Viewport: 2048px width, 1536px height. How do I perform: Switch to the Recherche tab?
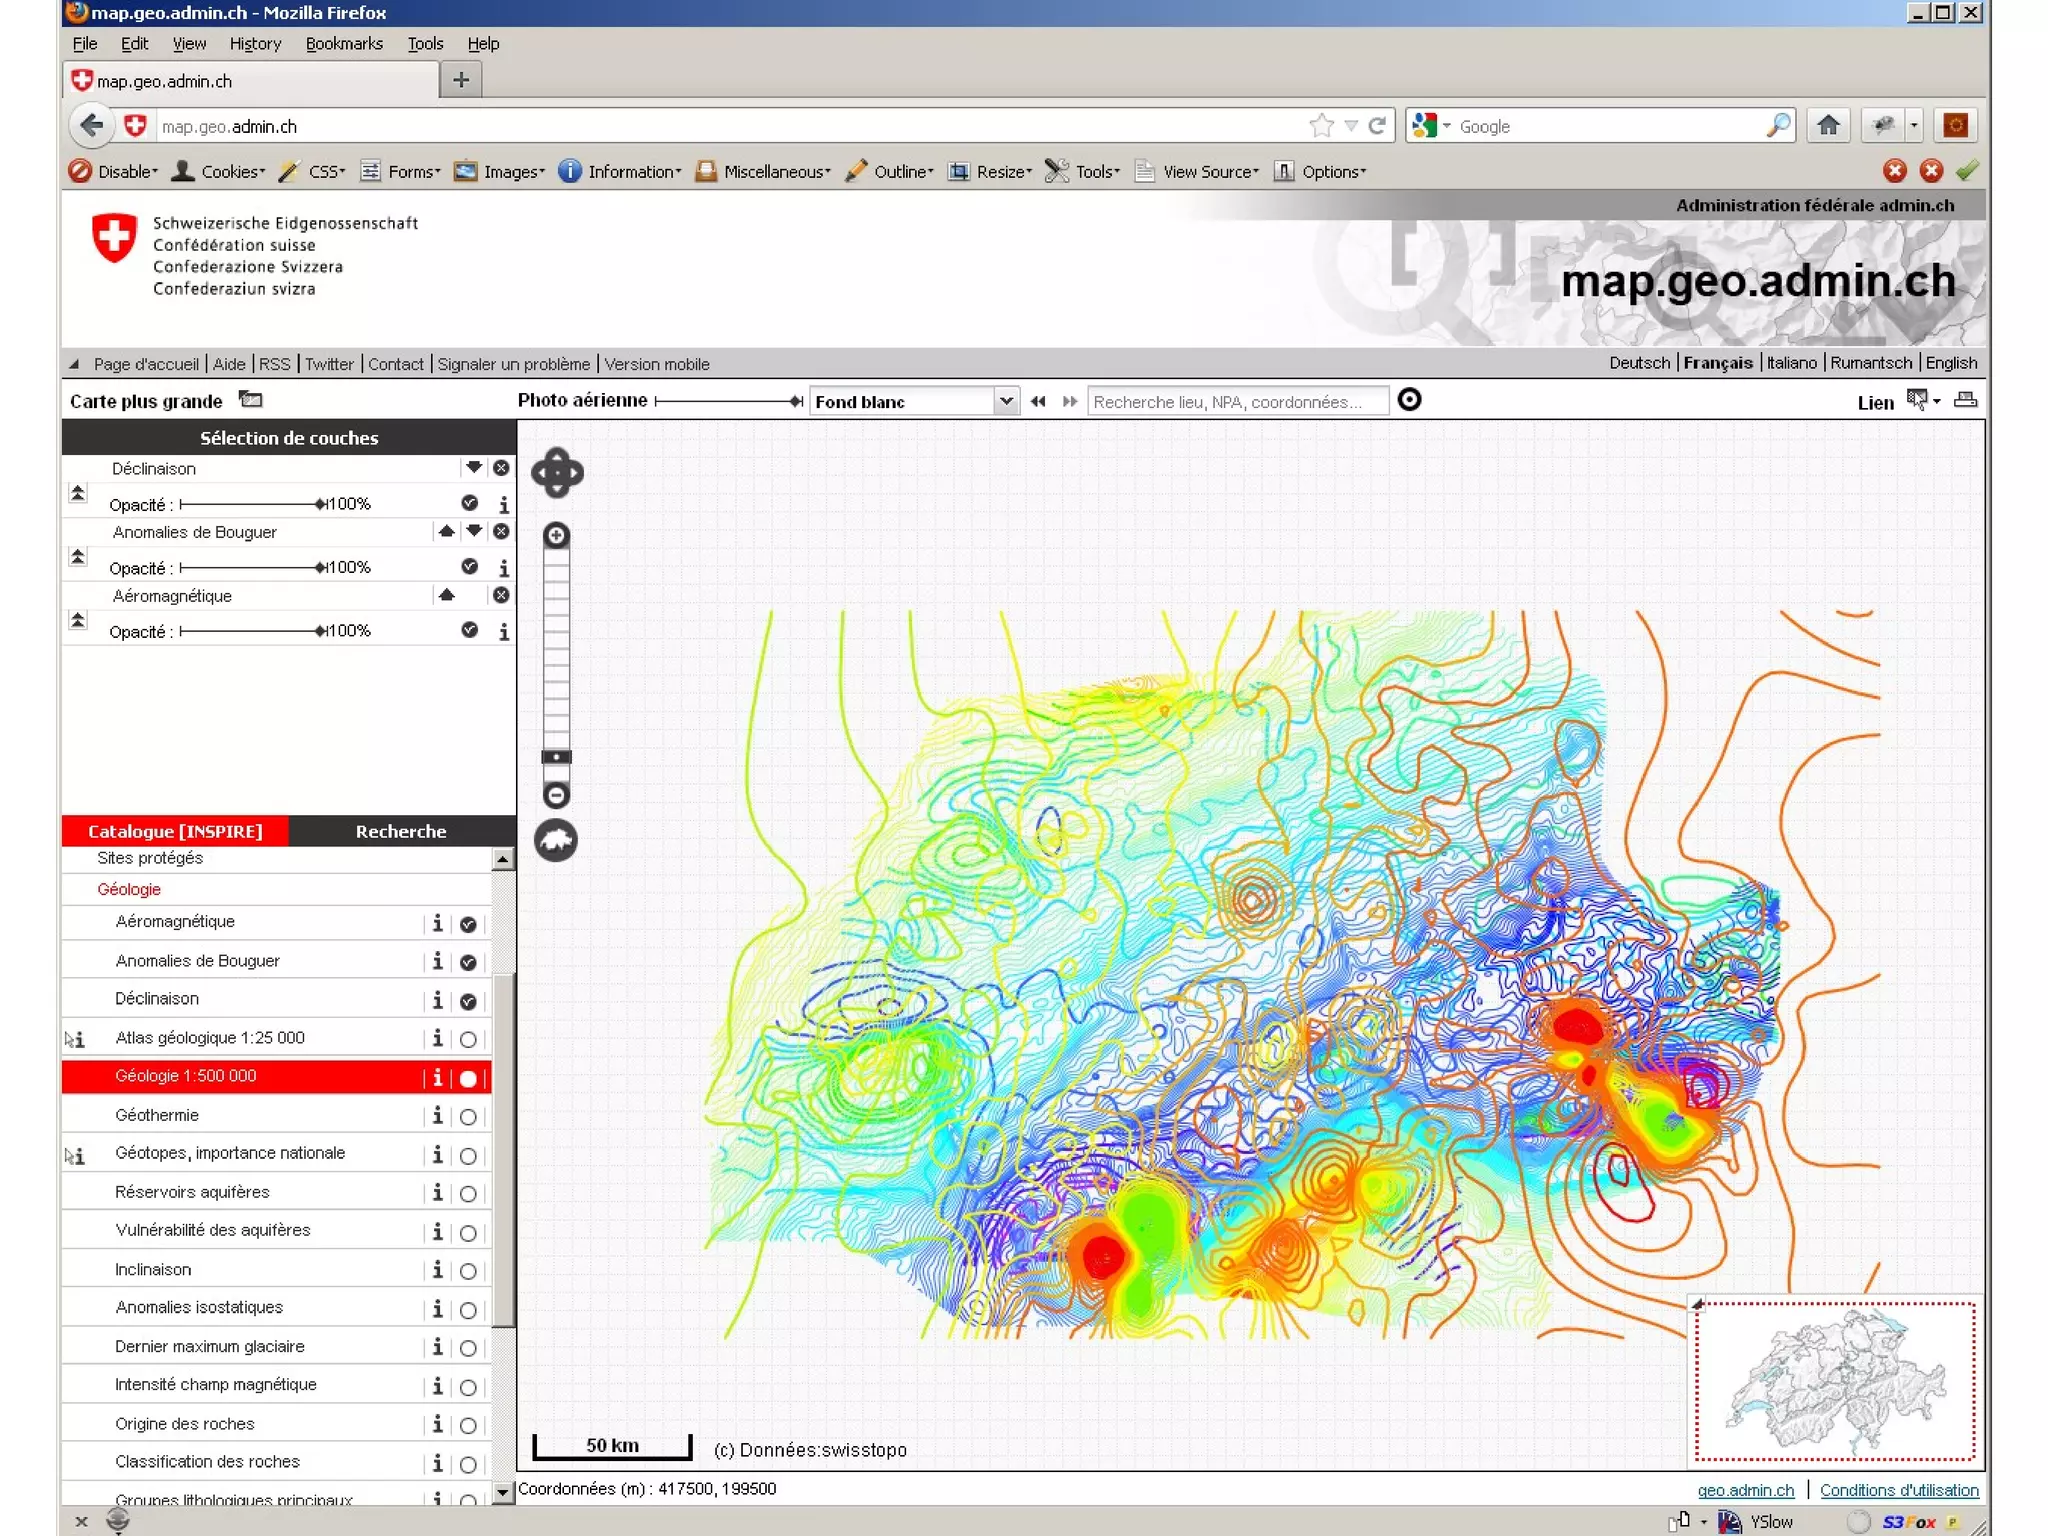pyautogui.click(x=401, y=831)
